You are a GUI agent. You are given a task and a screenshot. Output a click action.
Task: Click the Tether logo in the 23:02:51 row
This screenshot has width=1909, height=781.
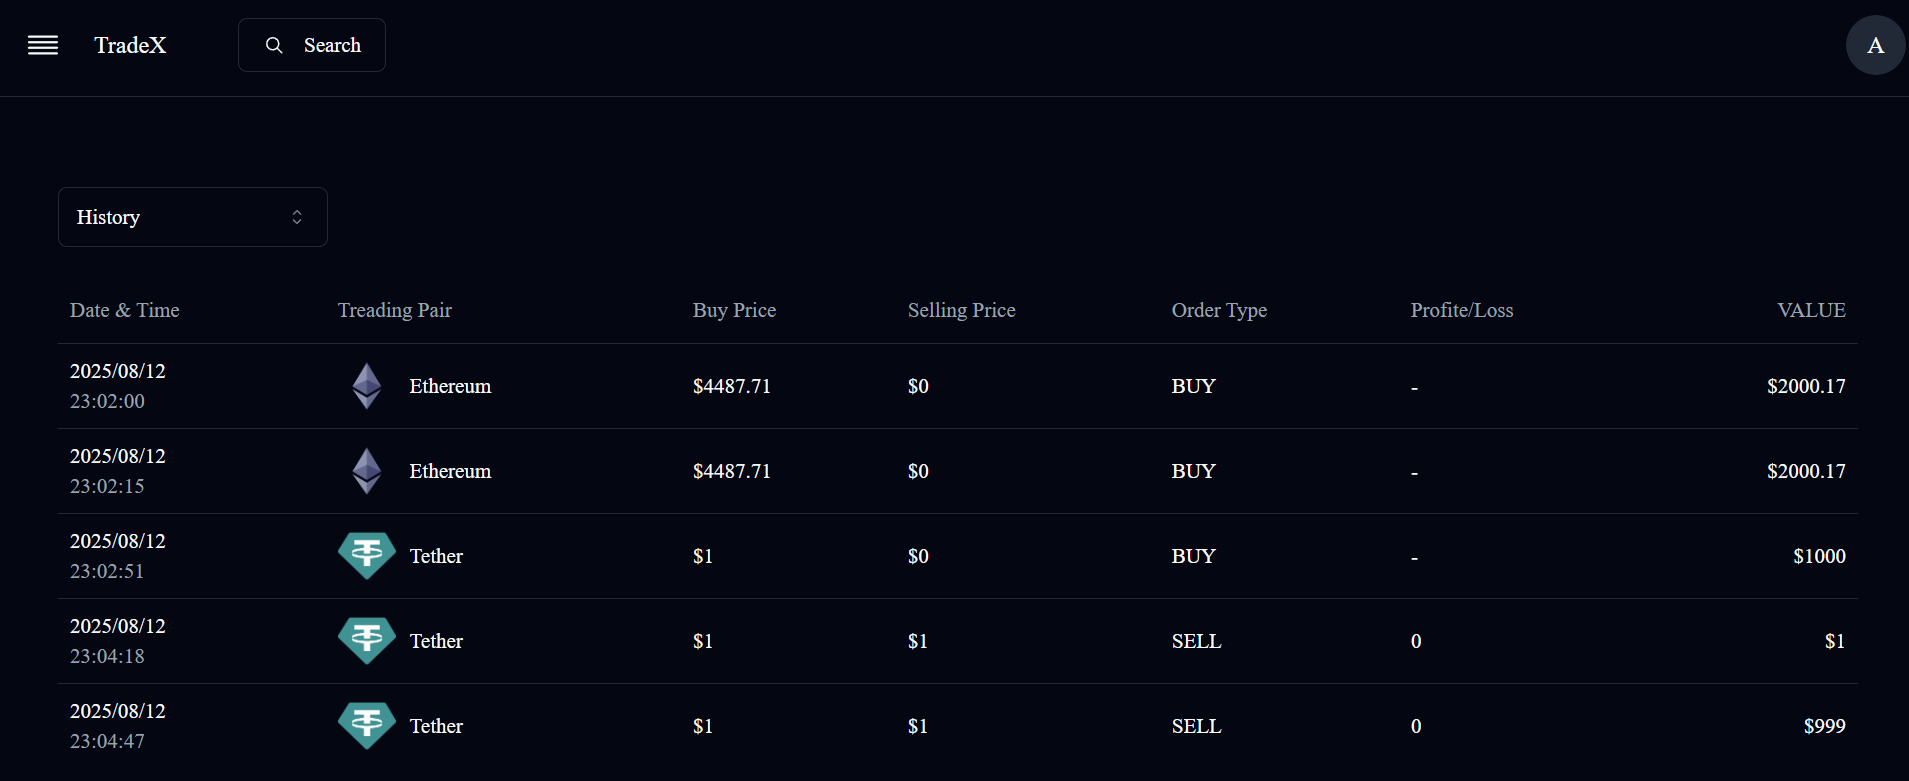tap(367, 556)
